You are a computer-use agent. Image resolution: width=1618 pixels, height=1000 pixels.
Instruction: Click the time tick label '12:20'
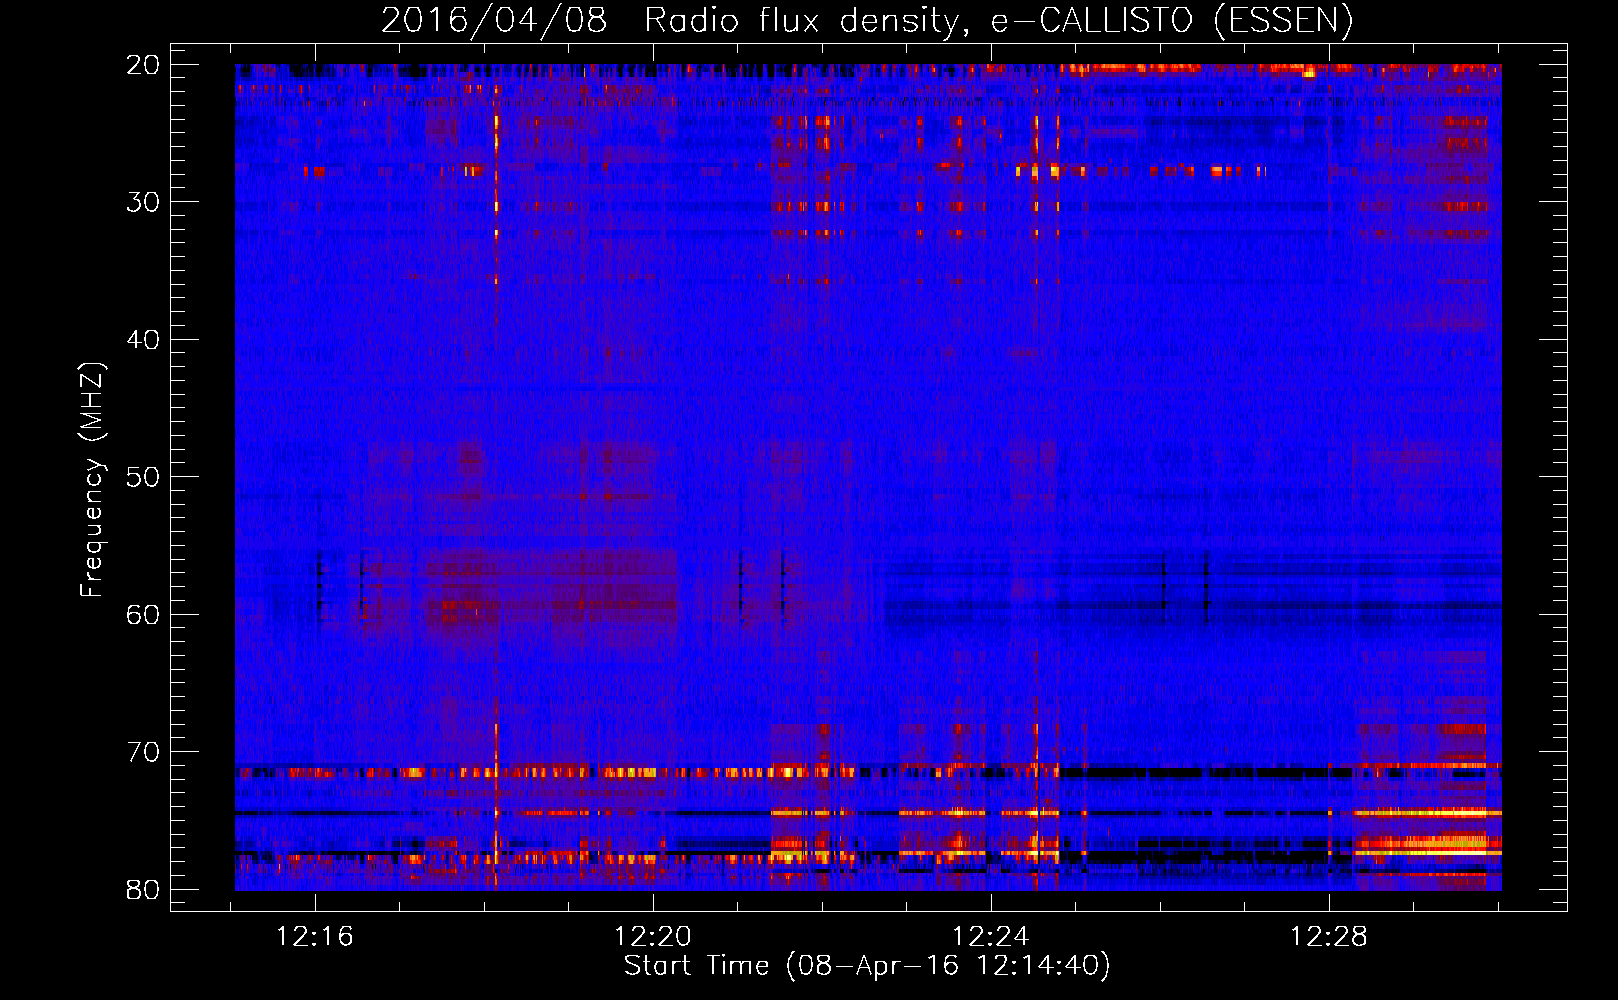pos(653,937)
